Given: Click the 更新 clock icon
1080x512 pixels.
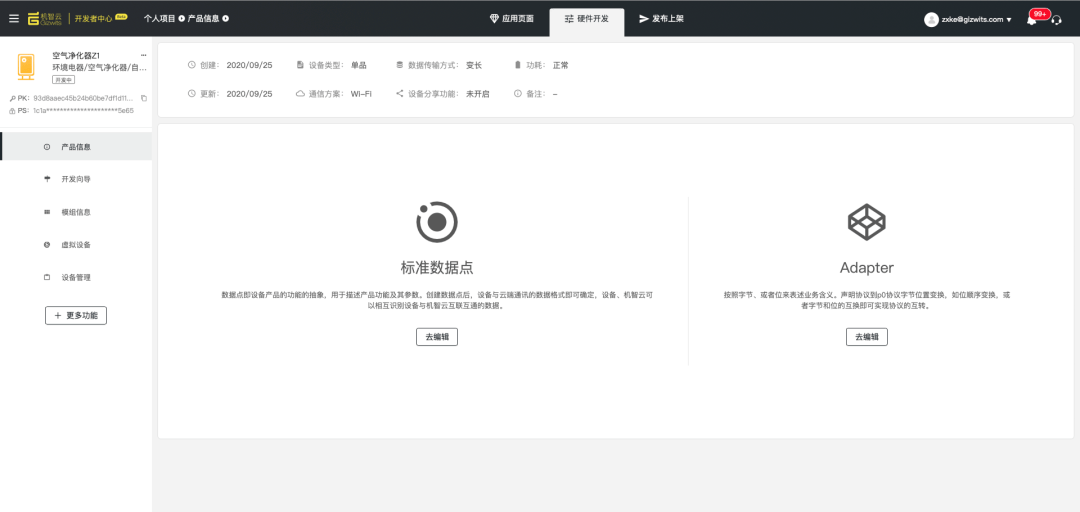Looking at the screenshot, I should pos(191,94).
